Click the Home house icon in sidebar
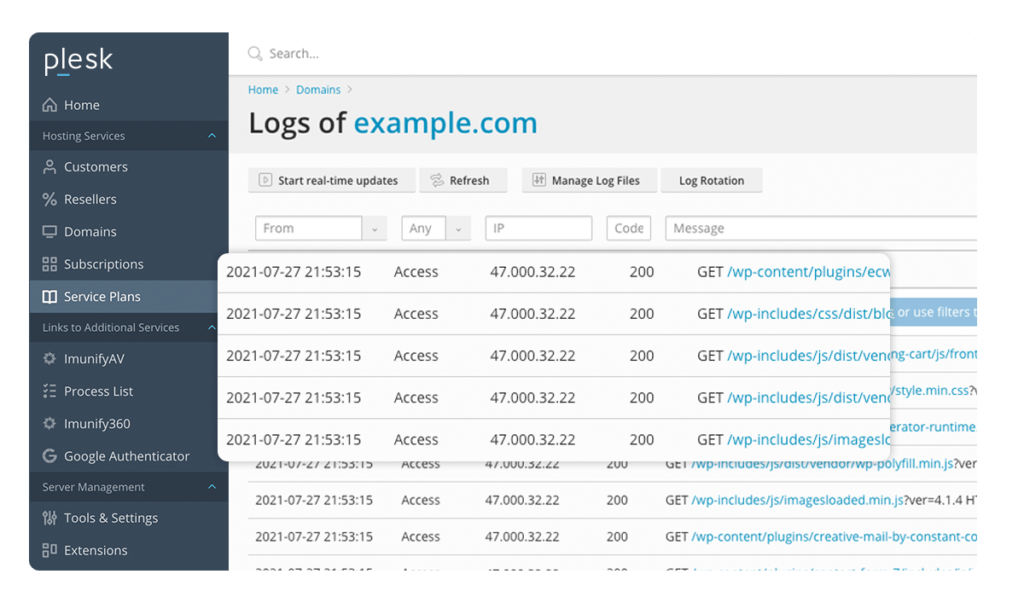Screen dimensions: 1024x597 [x=50, y=105]
